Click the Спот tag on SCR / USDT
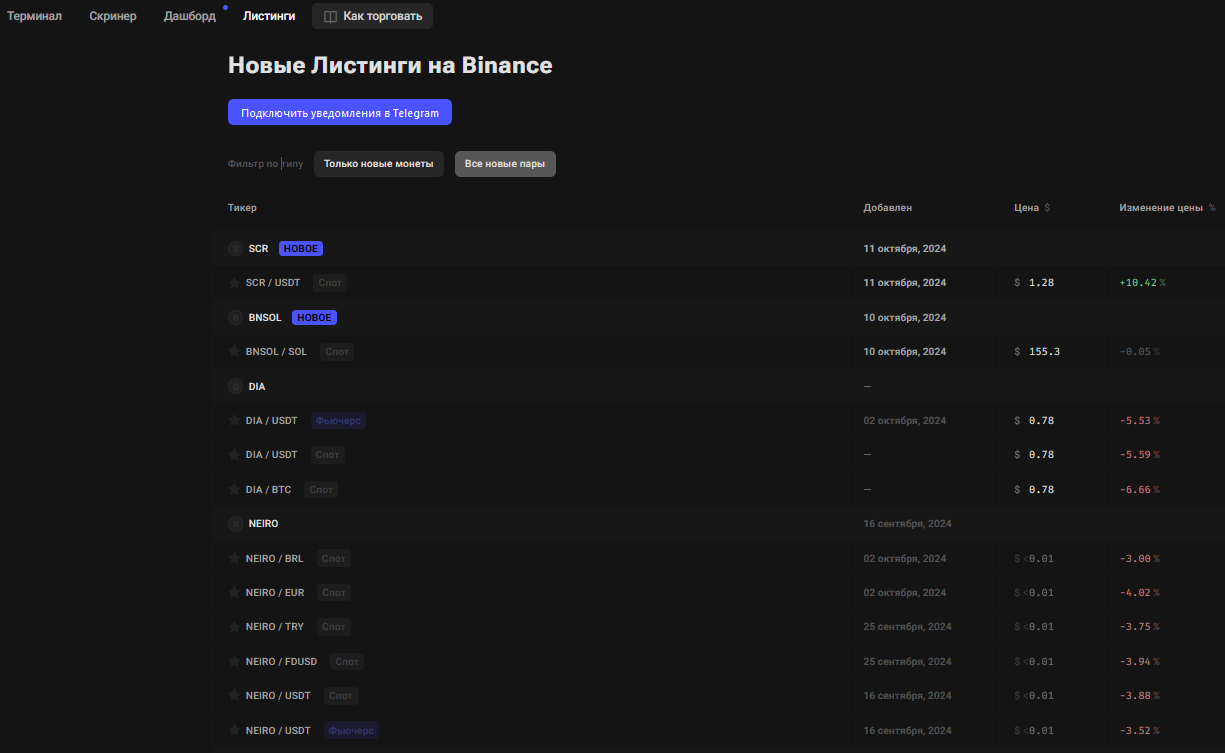Image resolution: width=1225 pixels, height=753 pixels. coord(330,283)
